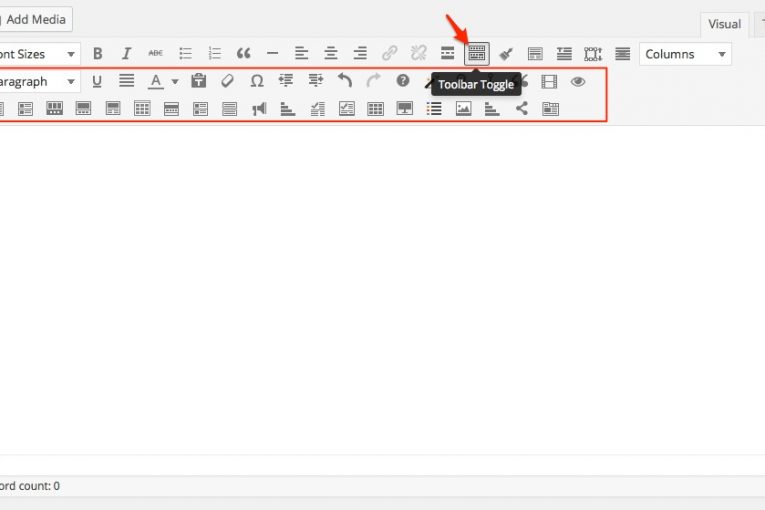Click the checkbox list shortcode icon
Screen dimensions: 765x510
(346, 108)
